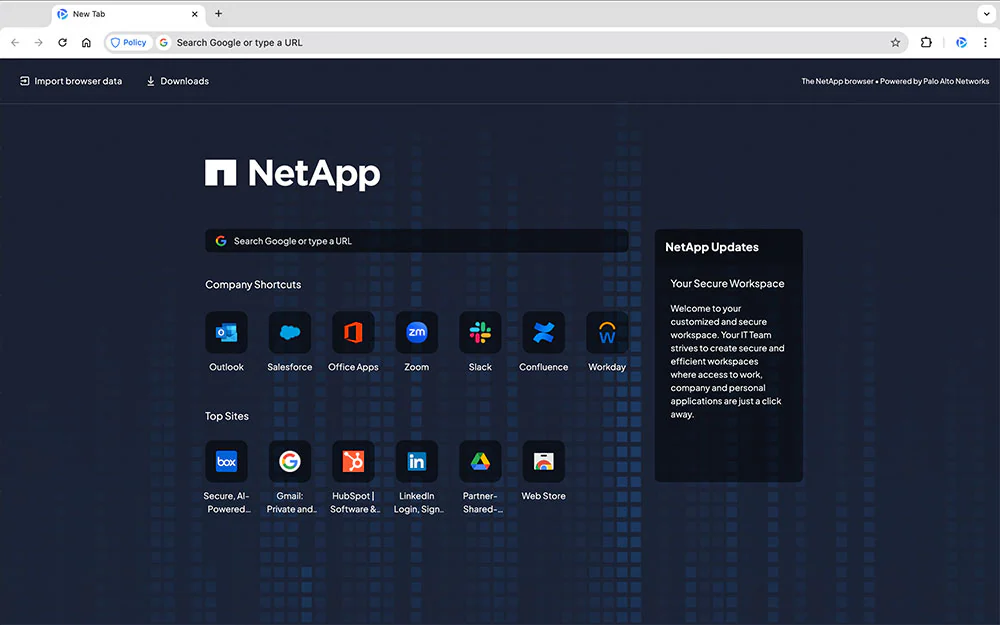The height and width of the screenshot is (625, 1000).
Task: Click the Policy badge in address bar
Action: [128, 43]
